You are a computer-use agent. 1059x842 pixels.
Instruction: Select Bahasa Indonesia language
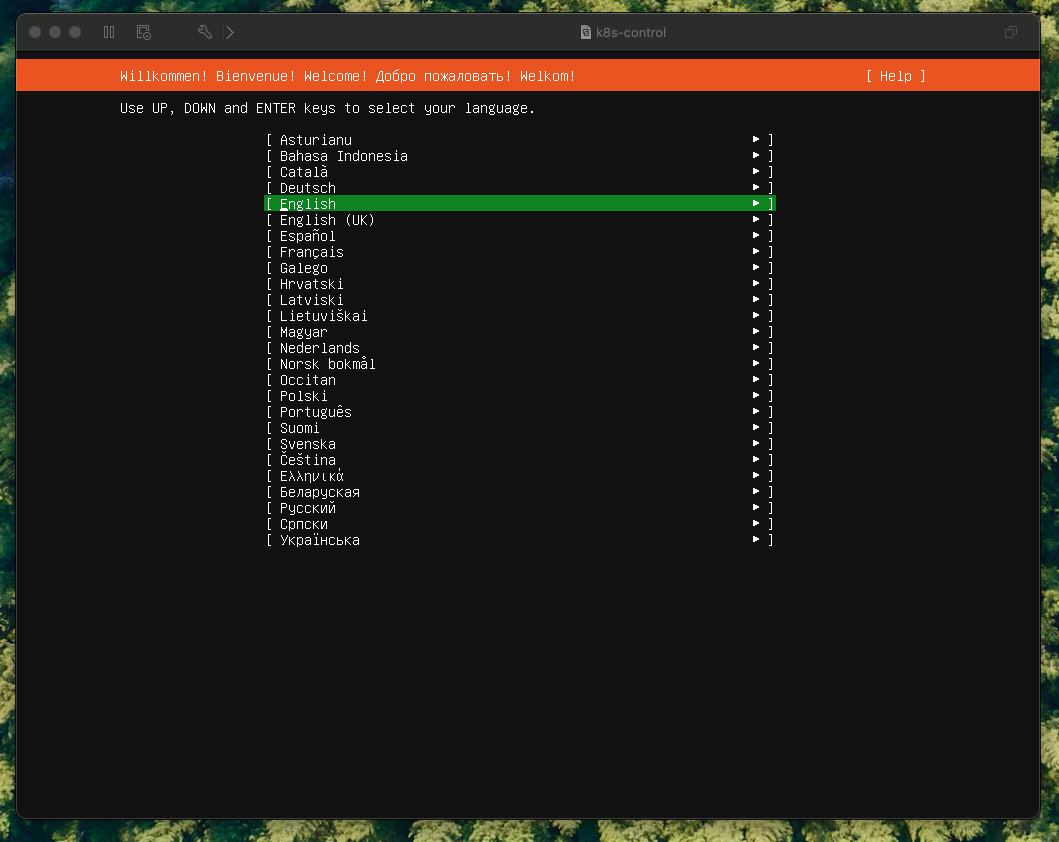[343, 156]
